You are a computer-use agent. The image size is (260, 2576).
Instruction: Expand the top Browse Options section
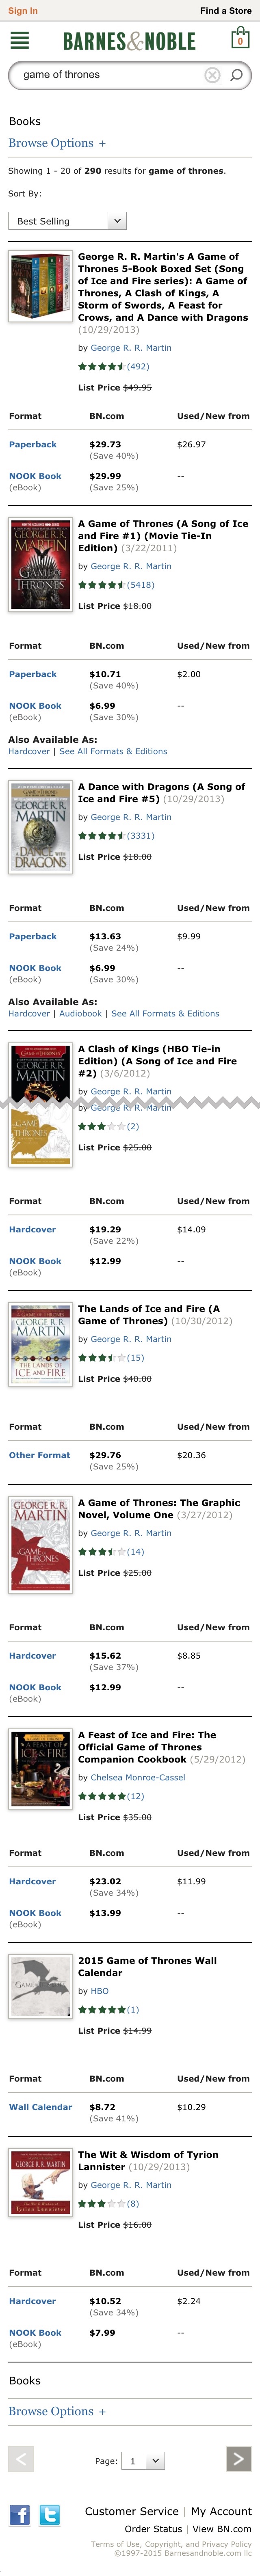tap(57, 143)
